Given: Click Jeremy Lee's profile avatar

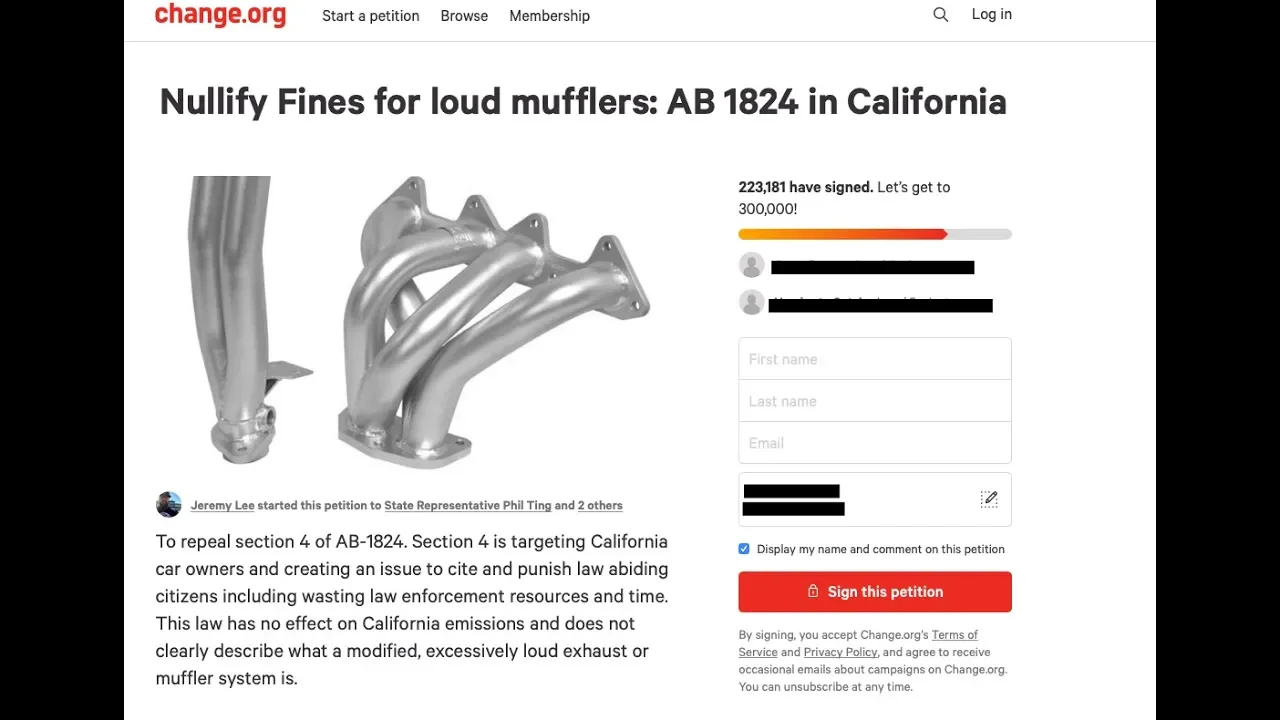Looking at the screenshot, I should point(169,504).
